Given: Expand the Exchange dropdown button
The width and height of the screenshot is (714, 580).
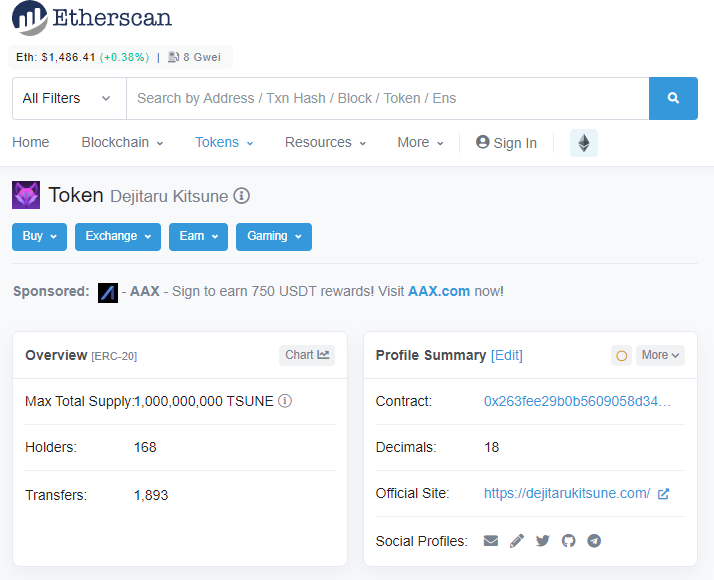Looking at the screenshot, I should point(118,237).
